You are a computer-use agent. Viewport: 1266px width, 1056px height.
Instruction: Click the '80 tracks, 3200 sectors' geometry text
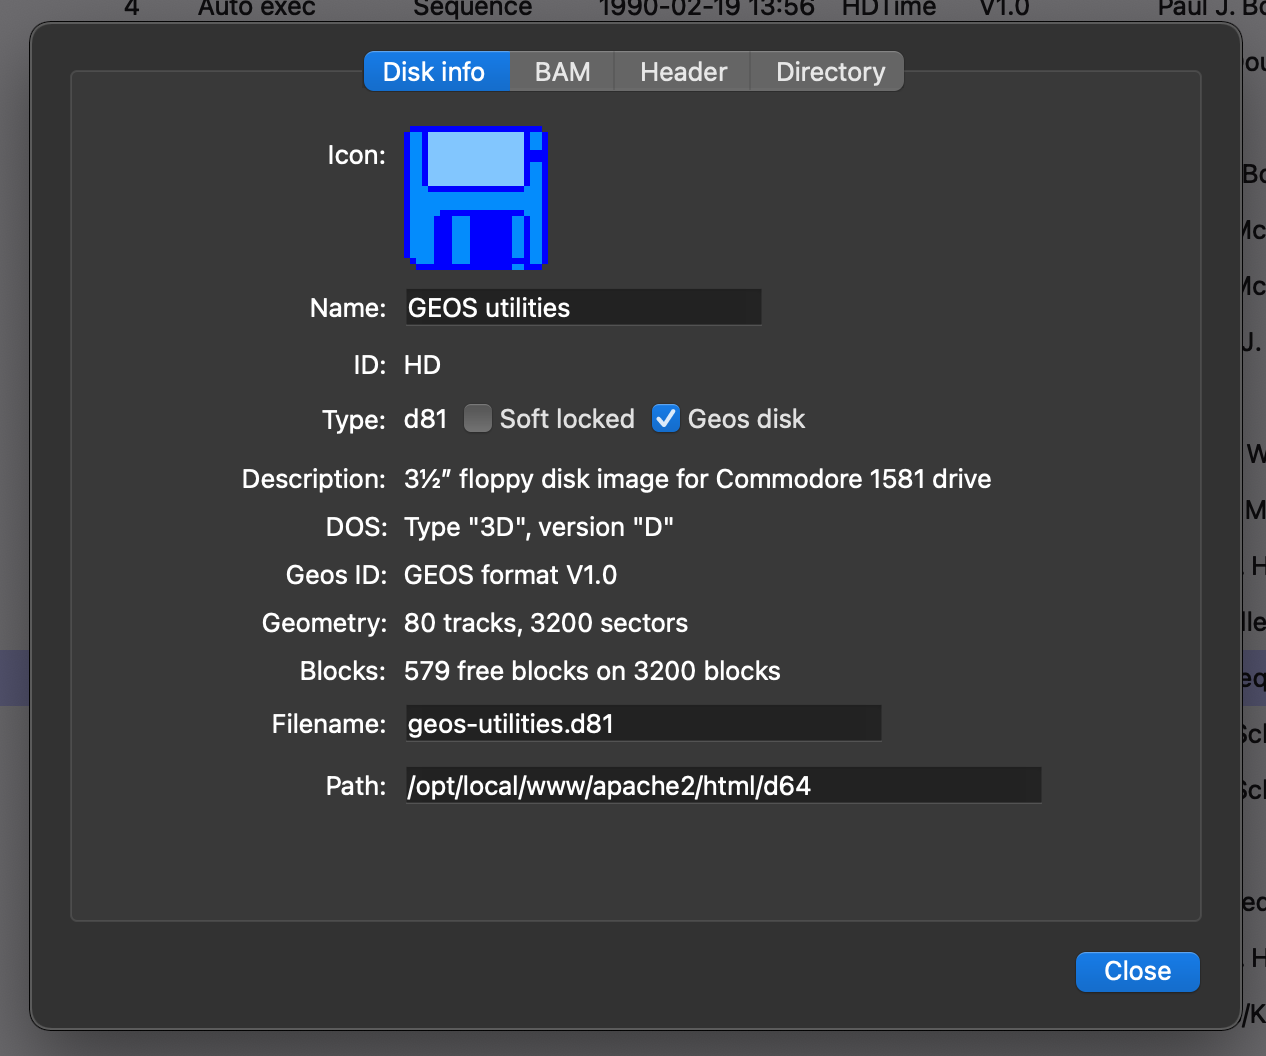[x=545, y=623]
